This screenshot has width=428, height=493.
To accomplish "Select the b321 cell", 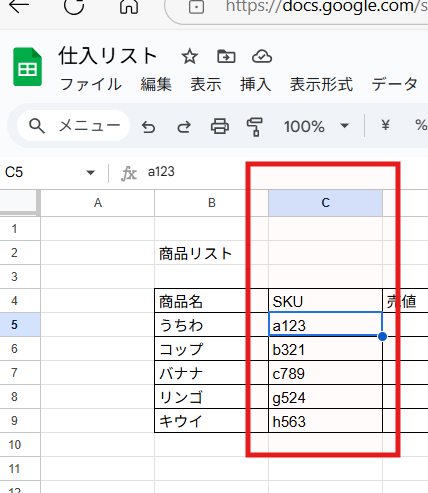I will click(x=325, y=349).
